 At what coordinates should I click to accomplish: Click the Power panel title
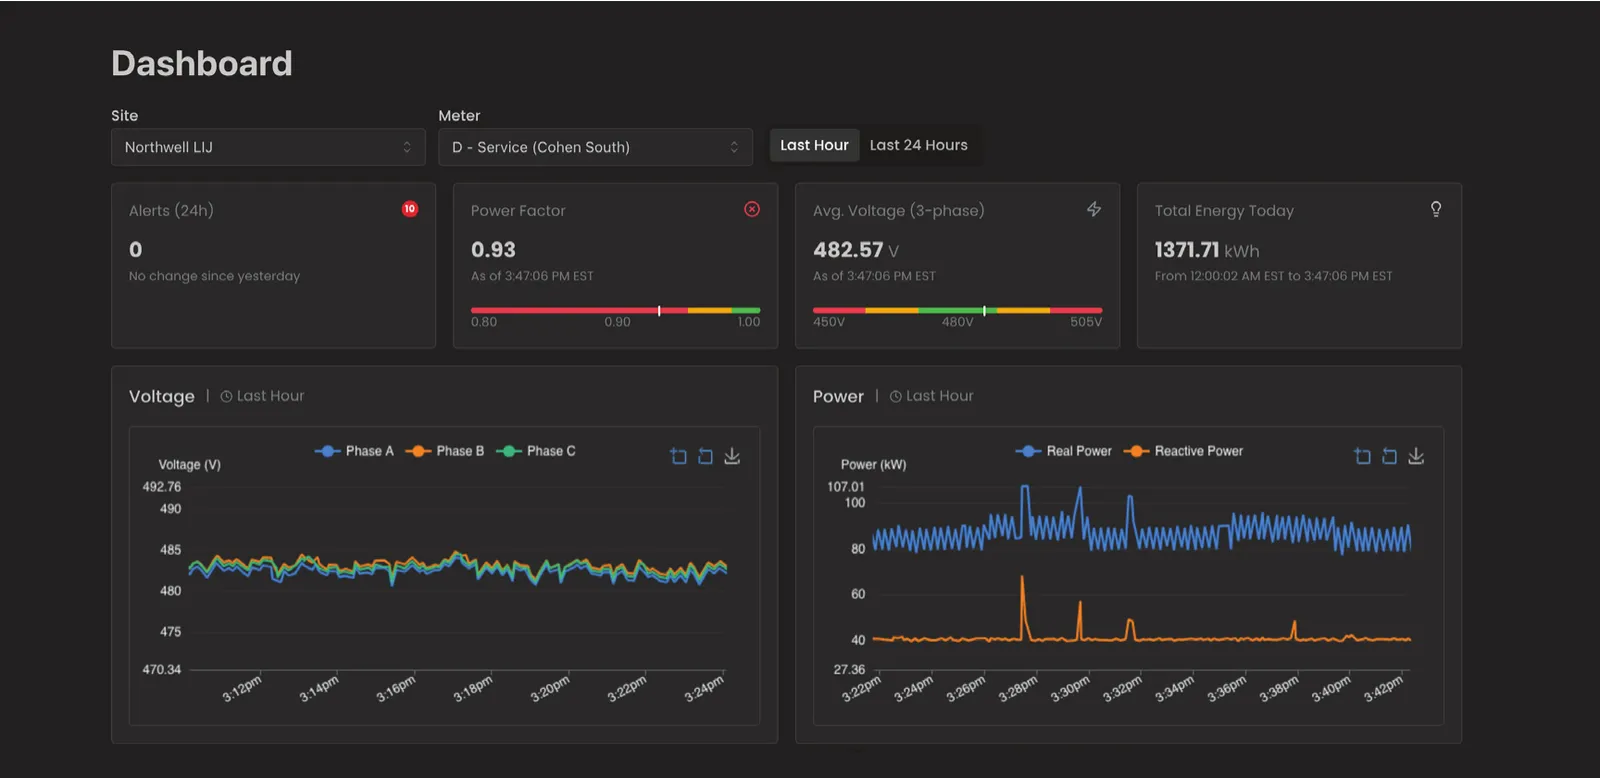[838, 396]
